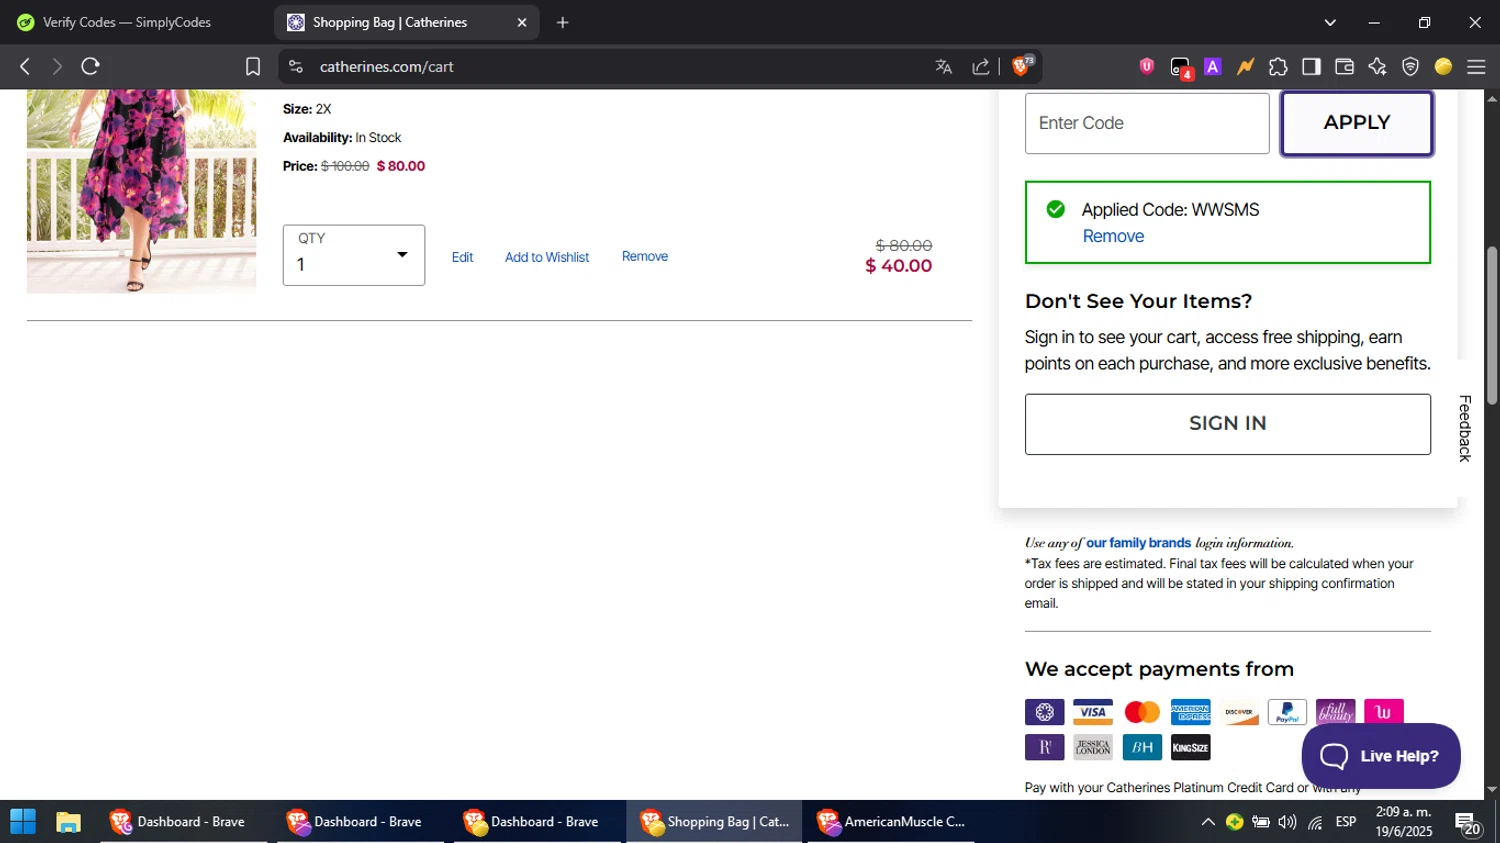Switch to AmericanMuscle taskbar window

pyautogui.click(x=890, y=822)
